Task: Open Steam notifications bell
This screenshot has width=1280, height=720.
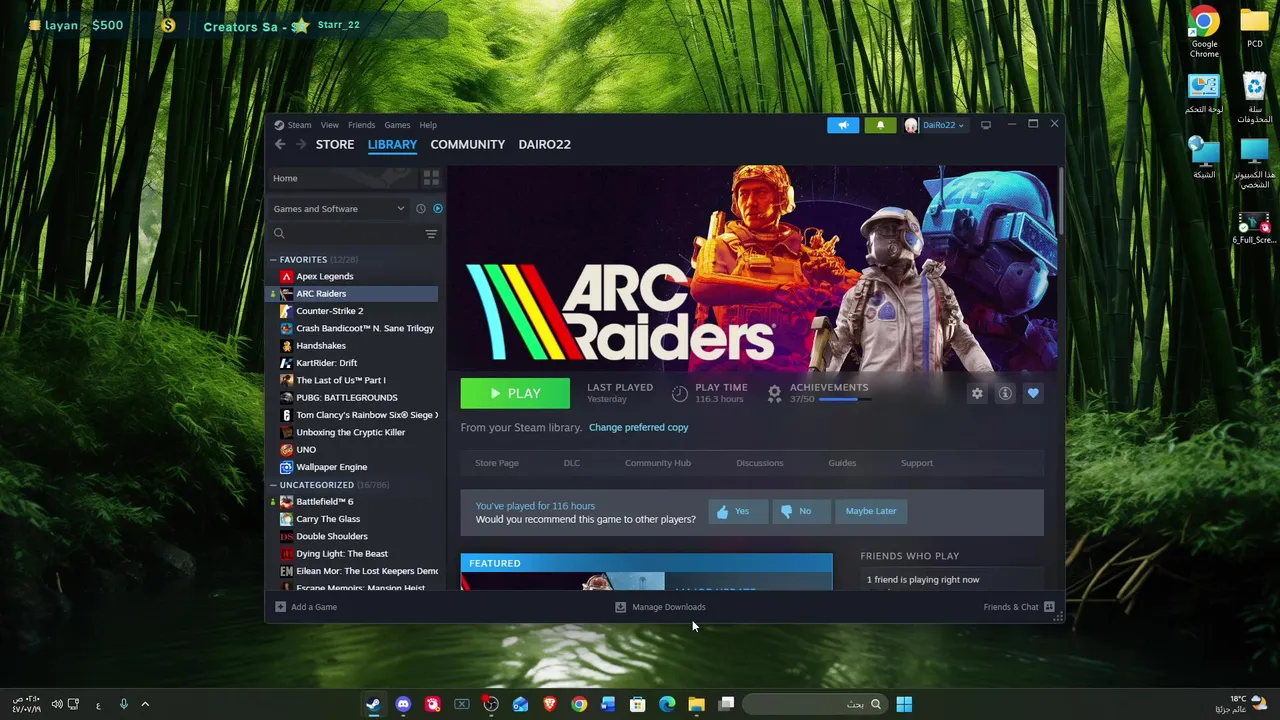Action: [x=880, y=125]
